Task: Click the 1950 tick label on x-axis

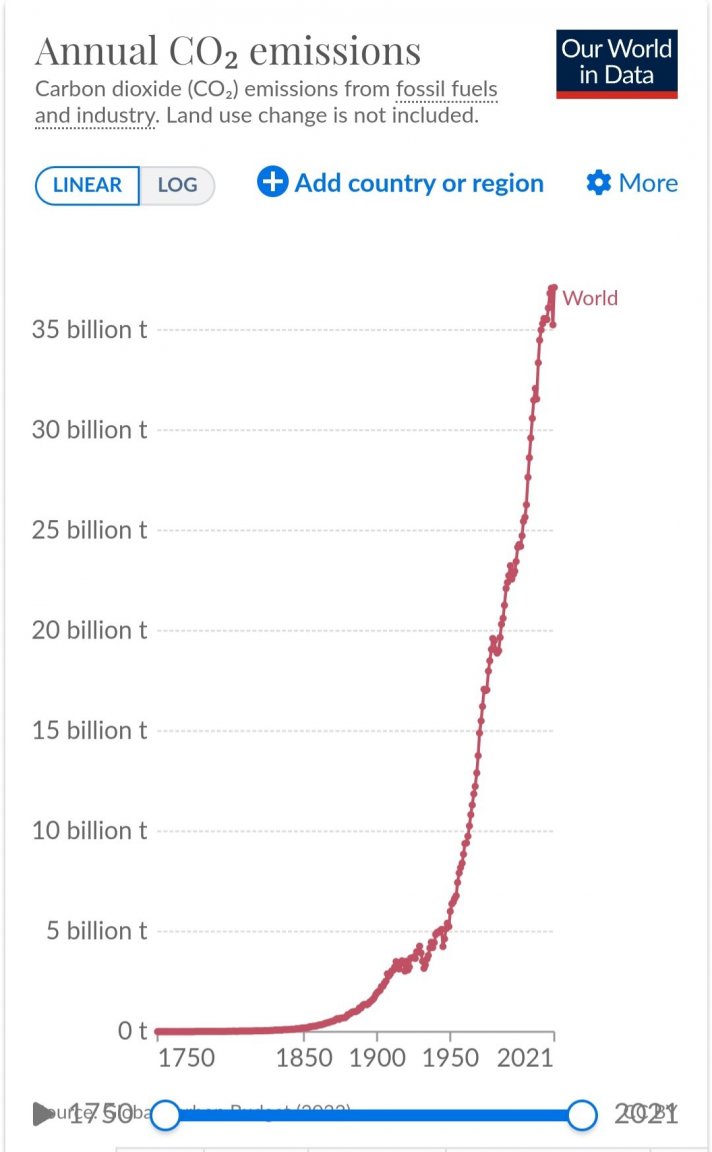Action: click(450, 1058)
